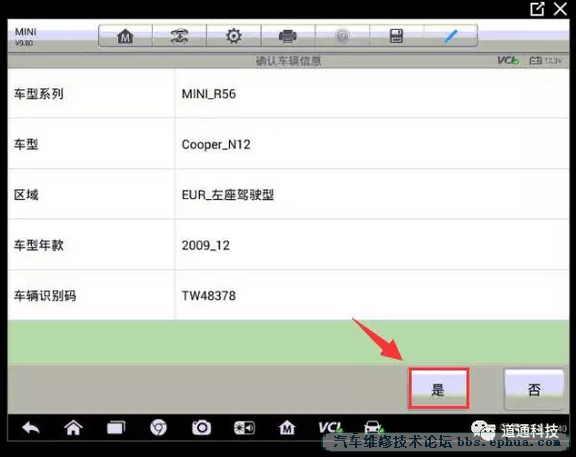This screenshot has width=576, height=457.
Task: Select the 车型 Cooper_N12 row
Action: pos(288,144)
